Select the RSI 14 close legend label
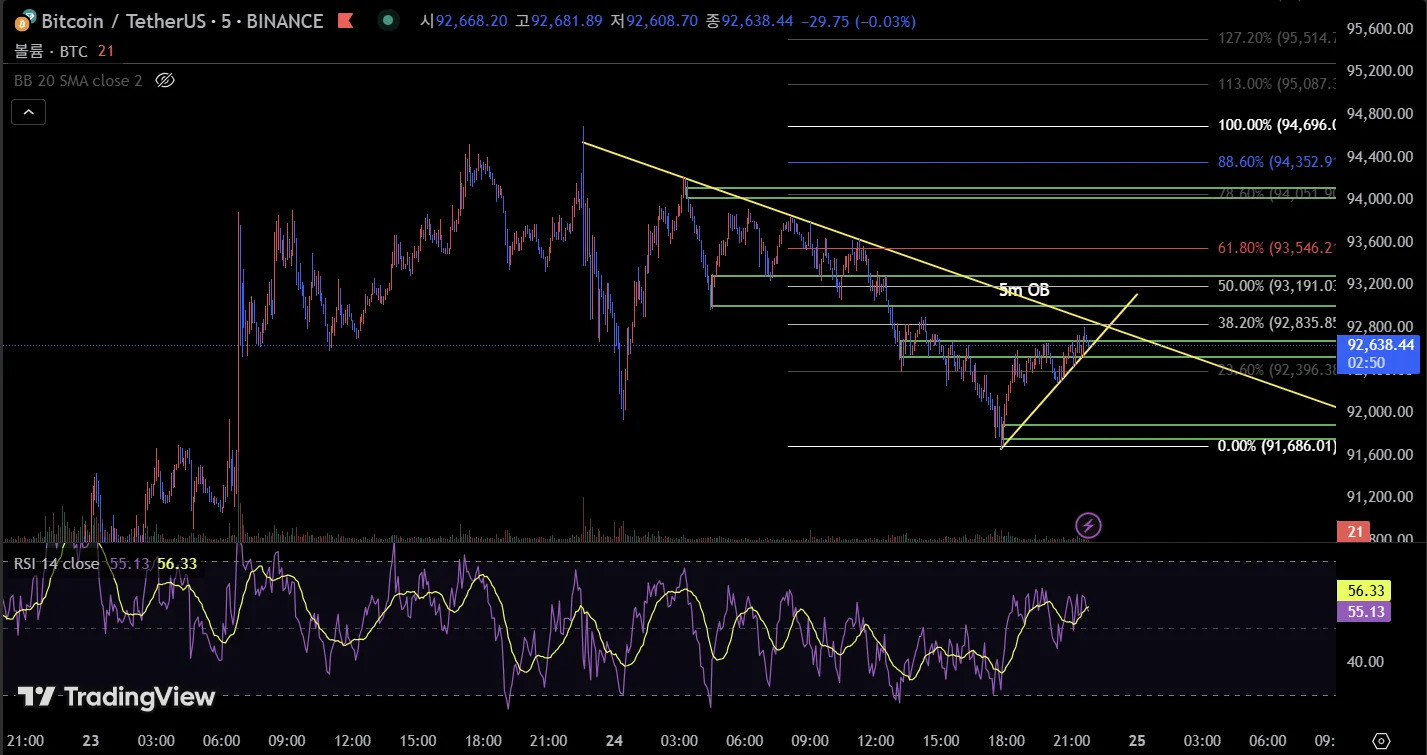The image size is (1427, 755). pyautogui.click(x=56, y=563)
